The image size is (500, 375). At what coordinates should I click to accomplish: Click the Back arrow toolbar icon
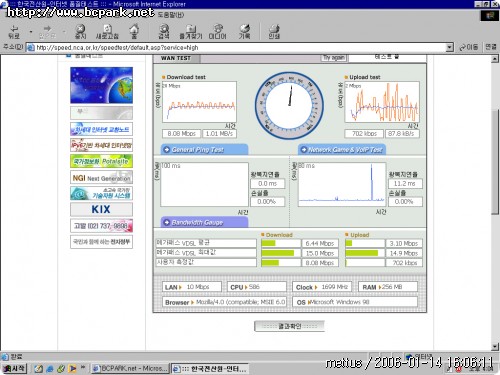(x=14, y=32)
